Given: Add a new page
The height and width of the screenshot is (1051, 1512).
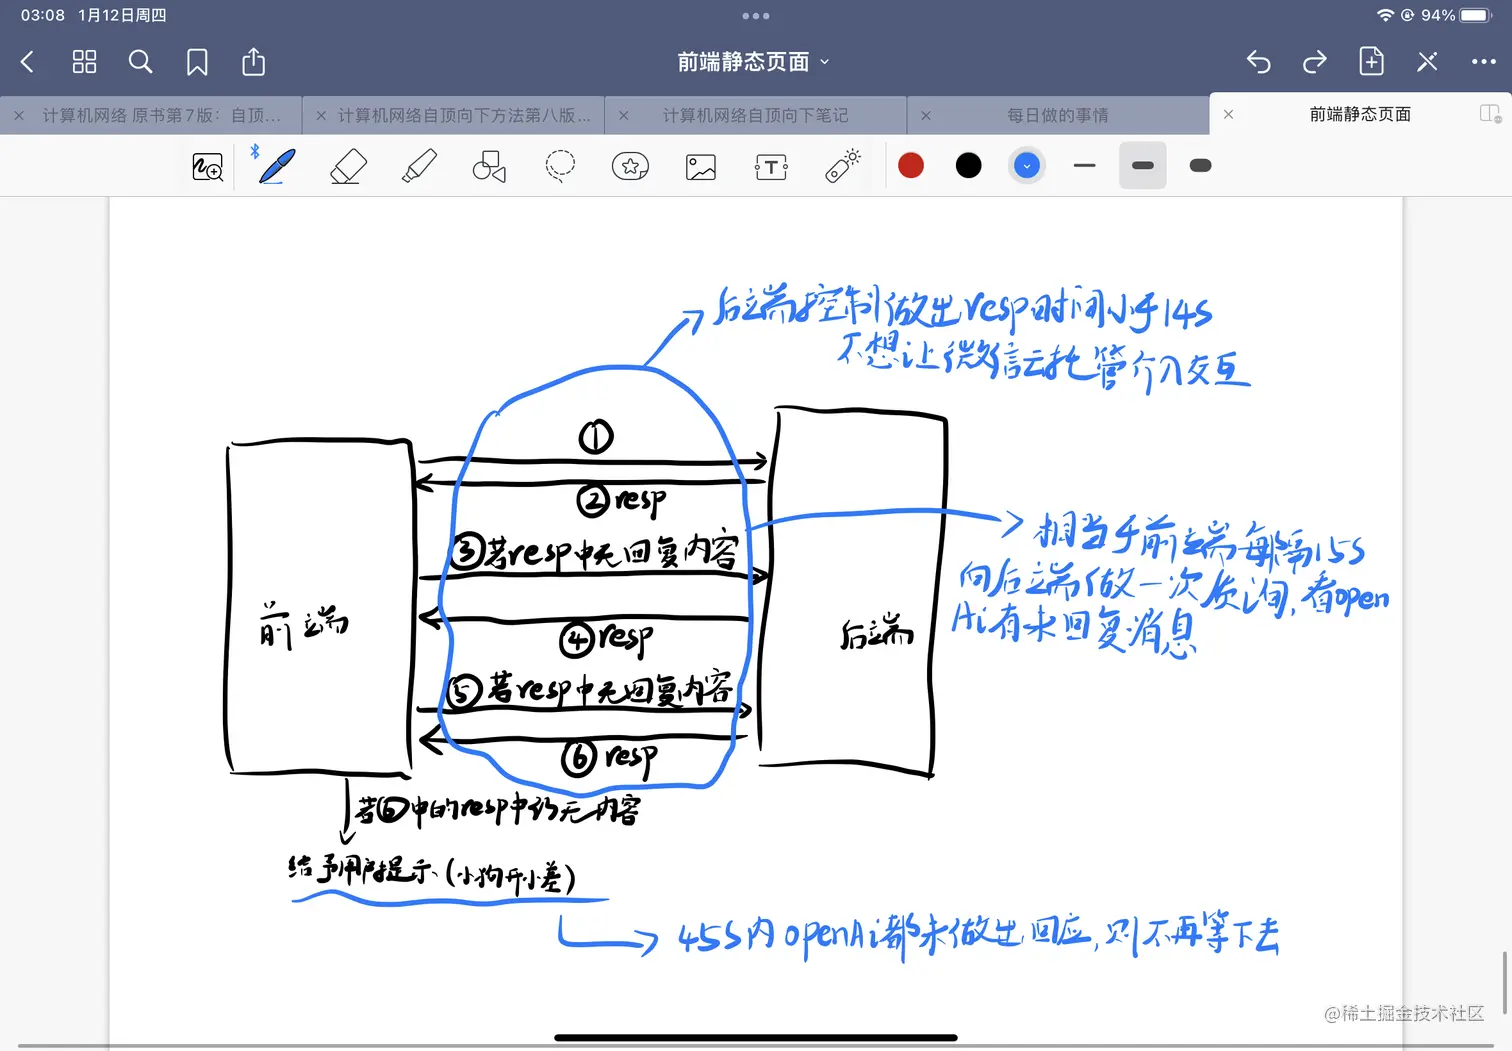Looking at the screenshot, I should (x=1371, y=62).
